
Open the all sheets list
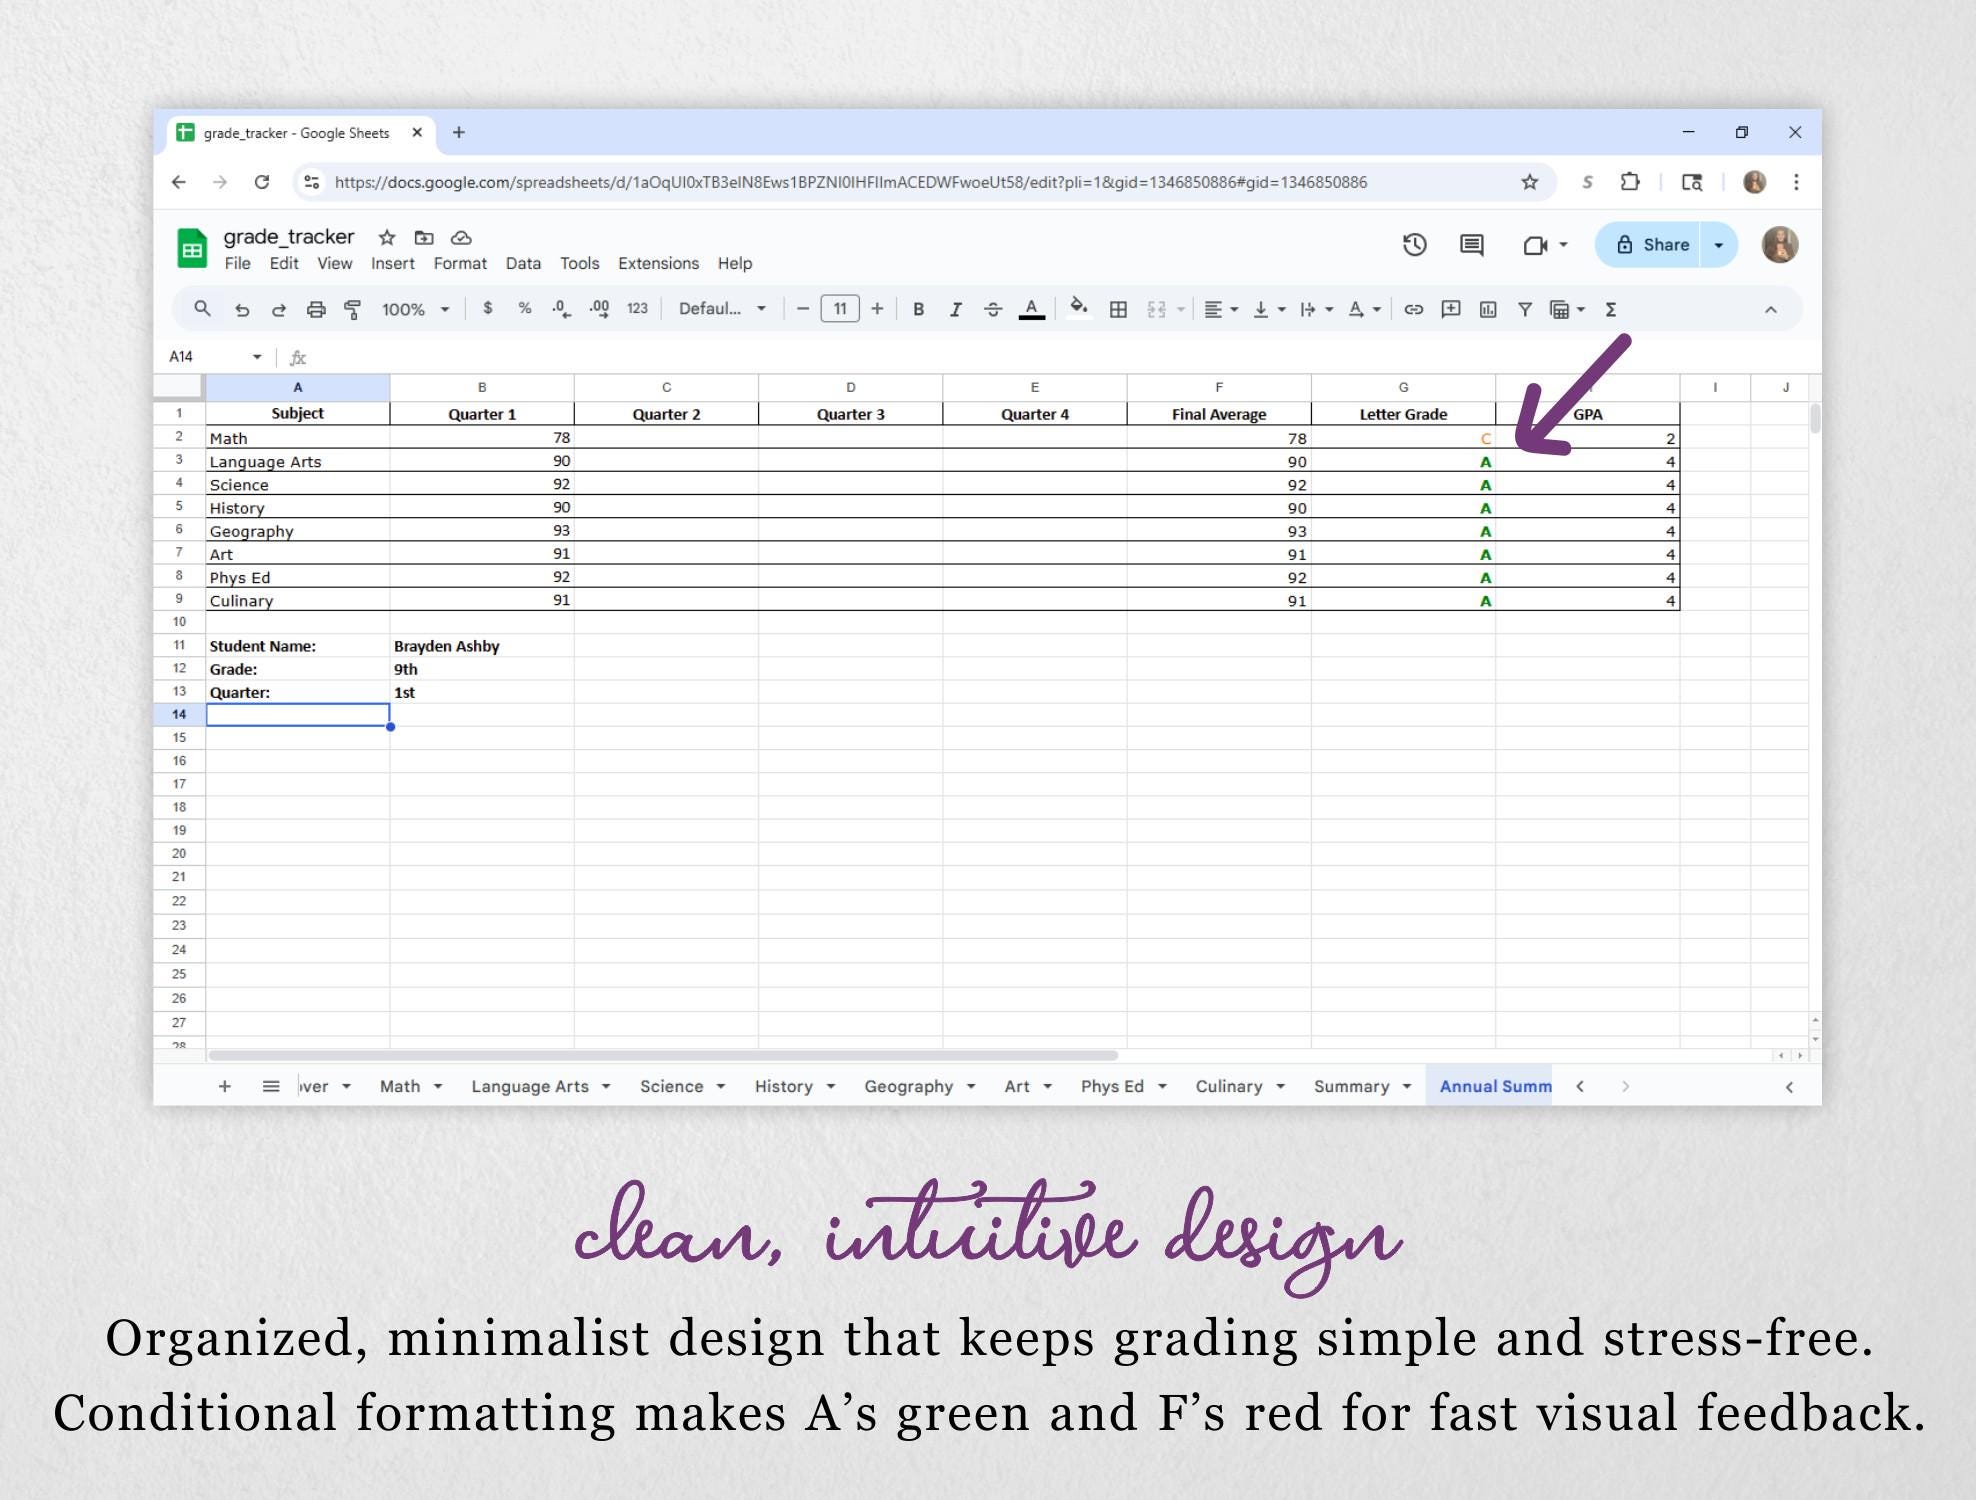click(271, 1086)
